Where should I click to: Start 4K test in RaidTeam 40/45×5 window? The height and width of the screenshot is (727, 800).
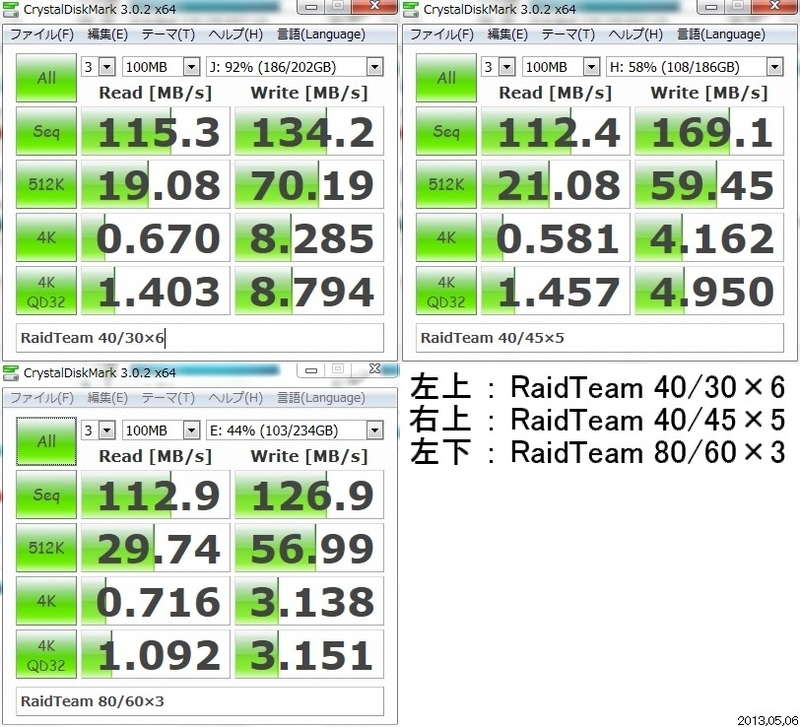(x=446, y=237)
